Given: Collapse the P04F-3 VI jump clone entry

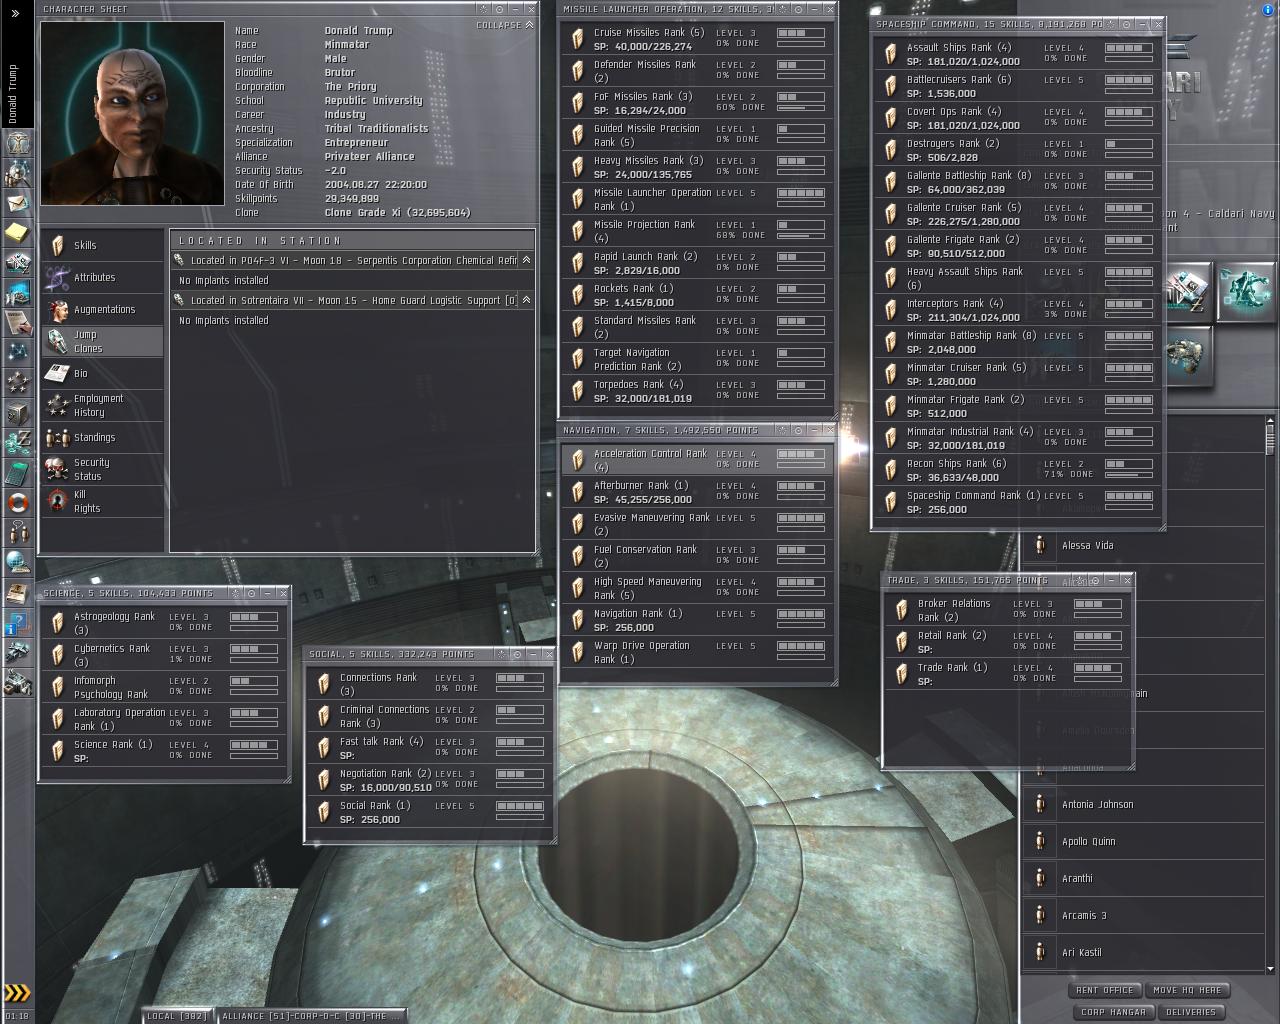Looking at the screenshot, I should (526, 260).
